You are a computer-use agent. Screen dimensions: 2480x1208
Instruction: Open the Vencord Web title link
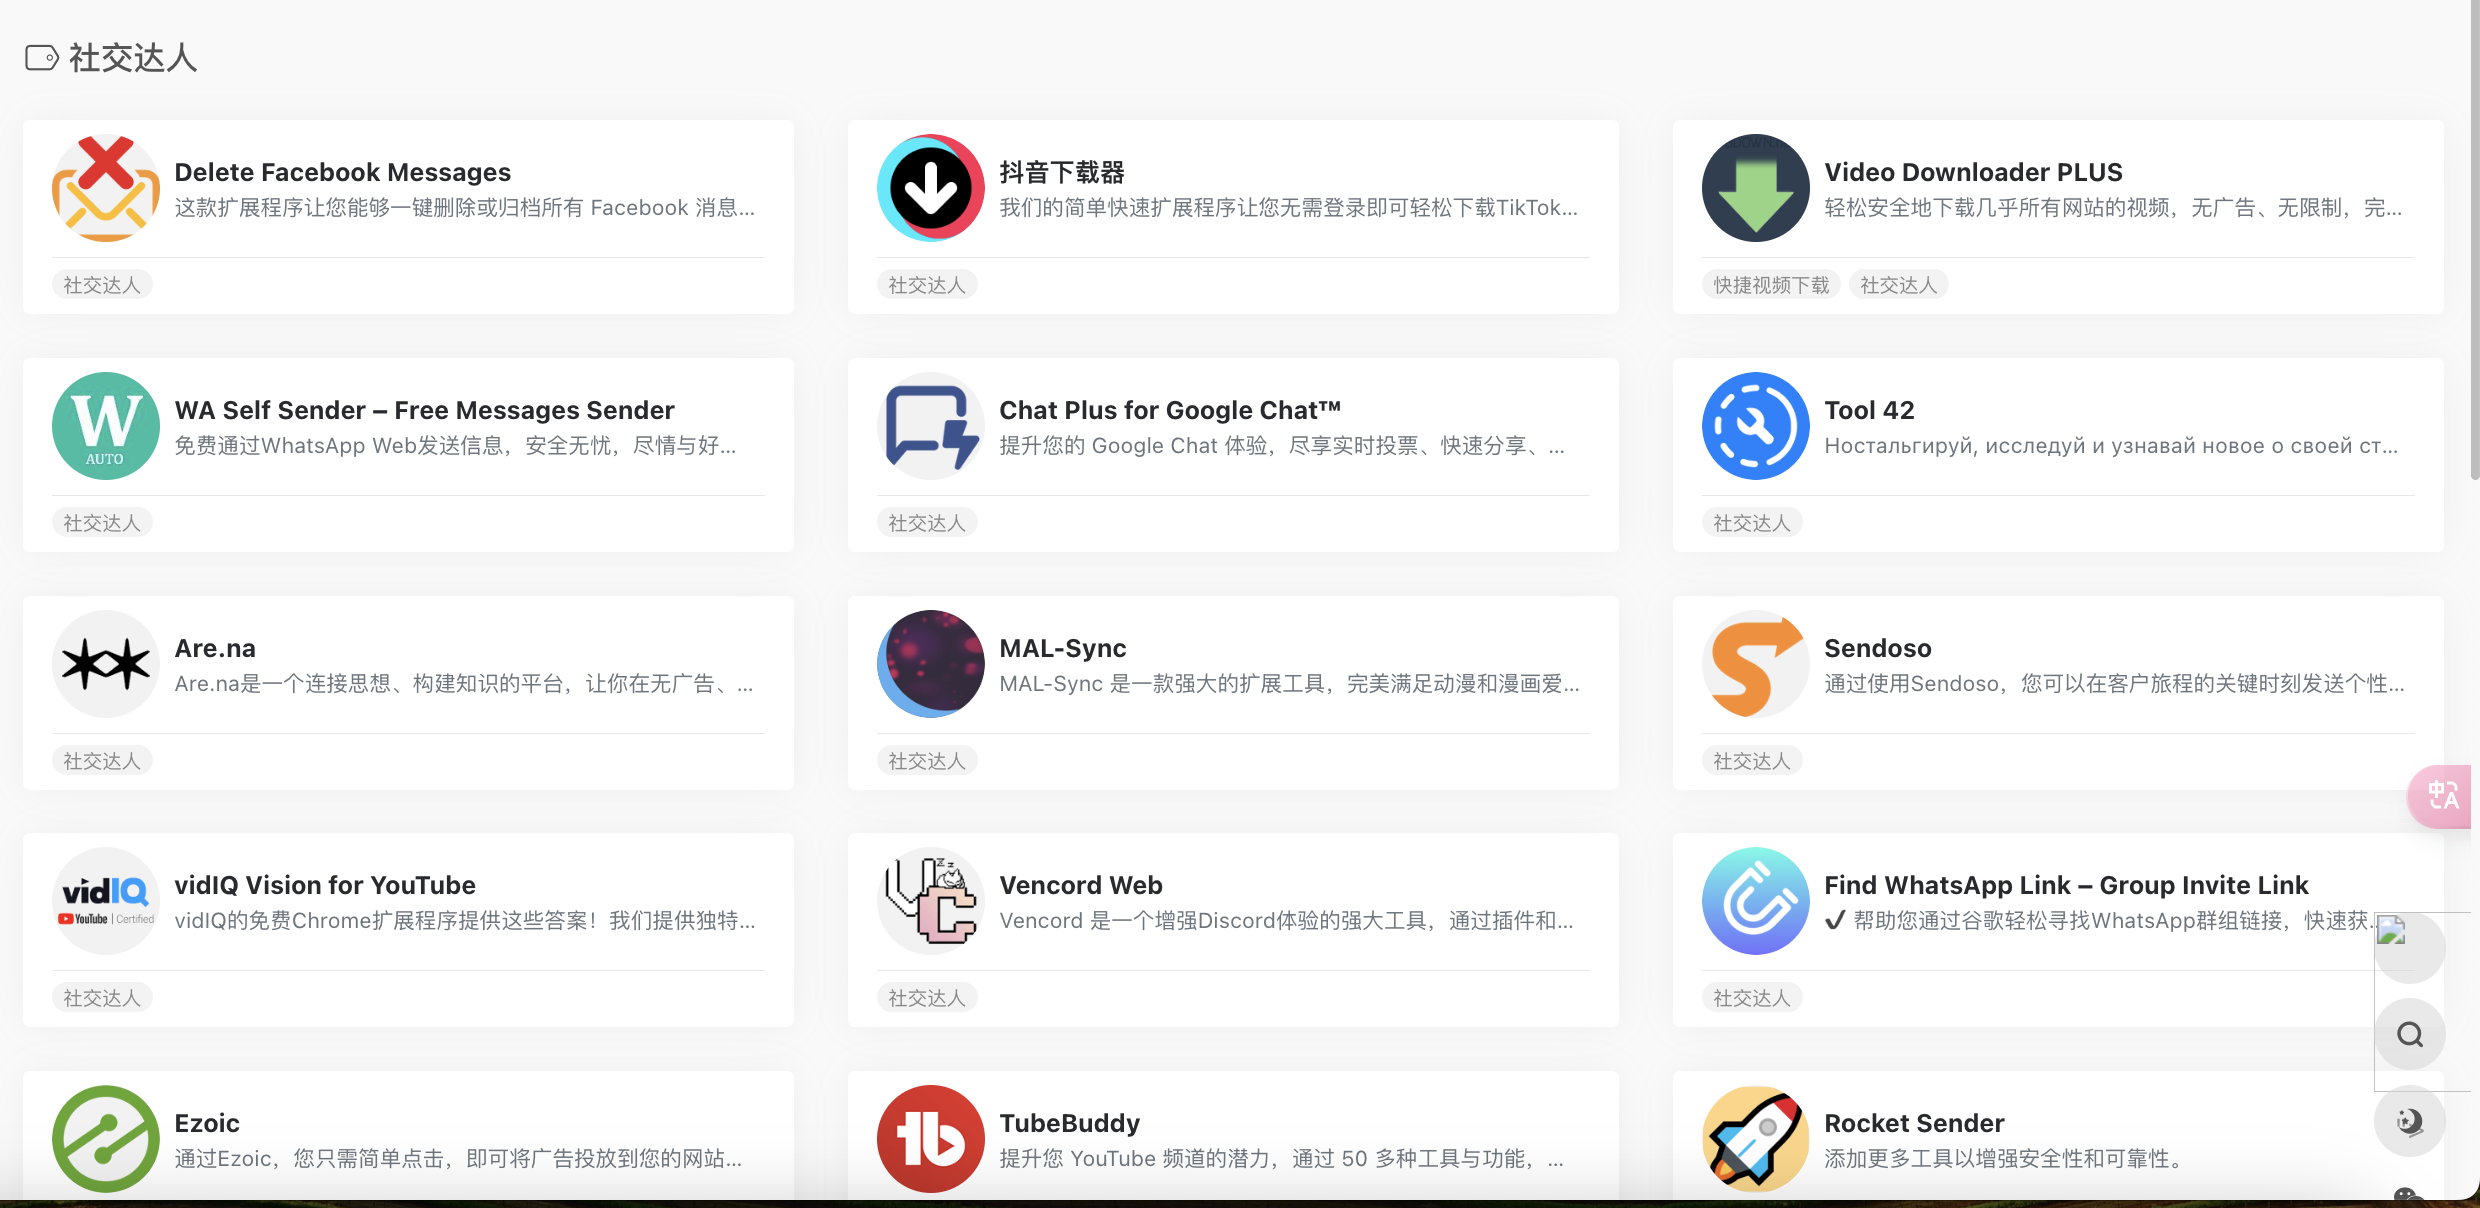click(1081, 885)
